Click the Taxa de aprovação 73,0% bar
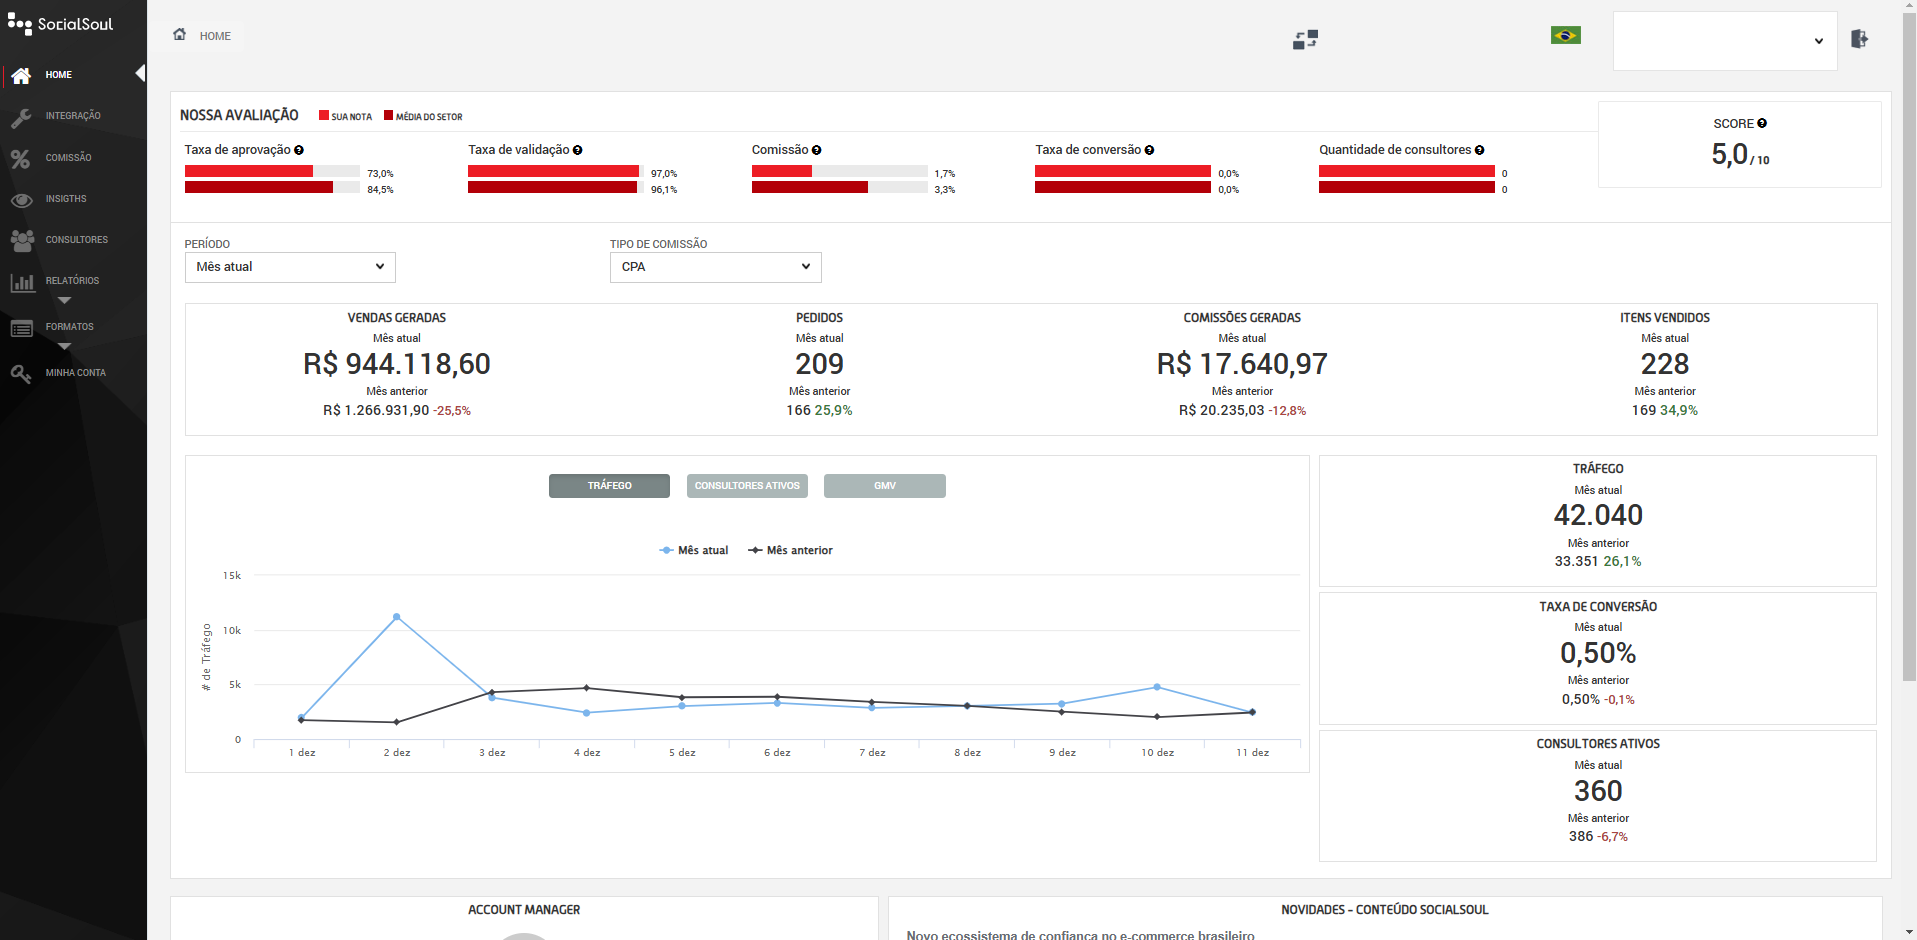 click(249, 172)
